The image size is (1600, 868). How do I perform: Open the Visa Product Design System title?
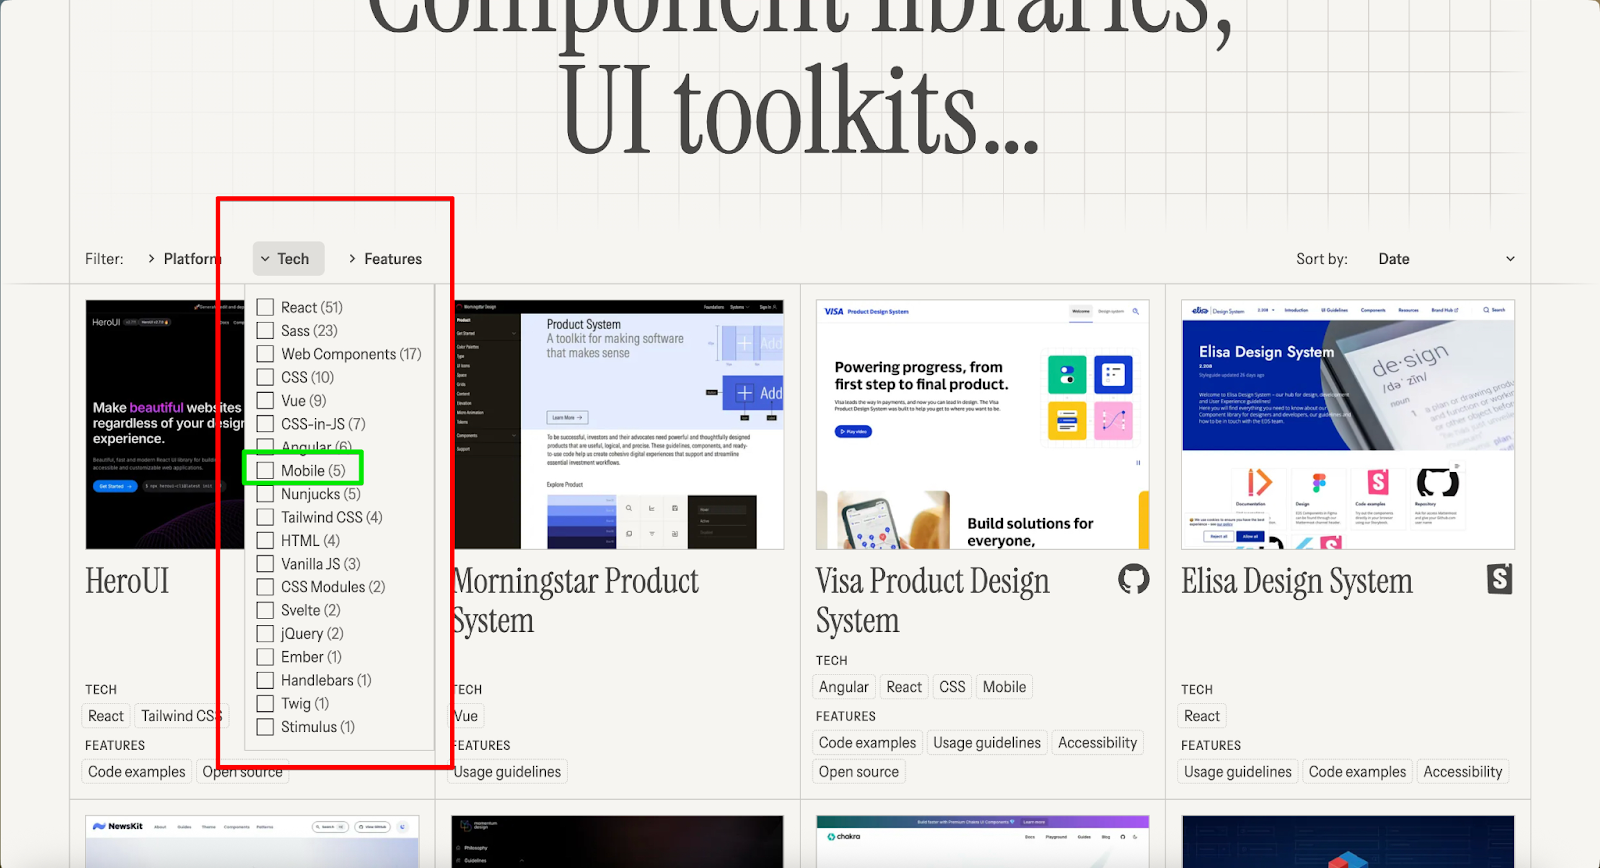[x=932, y=600]
